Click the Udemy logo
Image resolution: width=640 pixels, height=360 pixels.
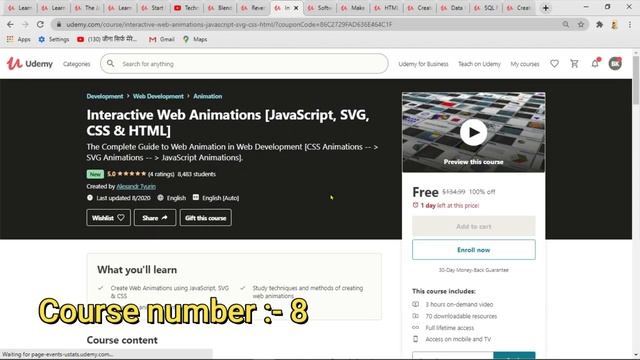(29, 64)
